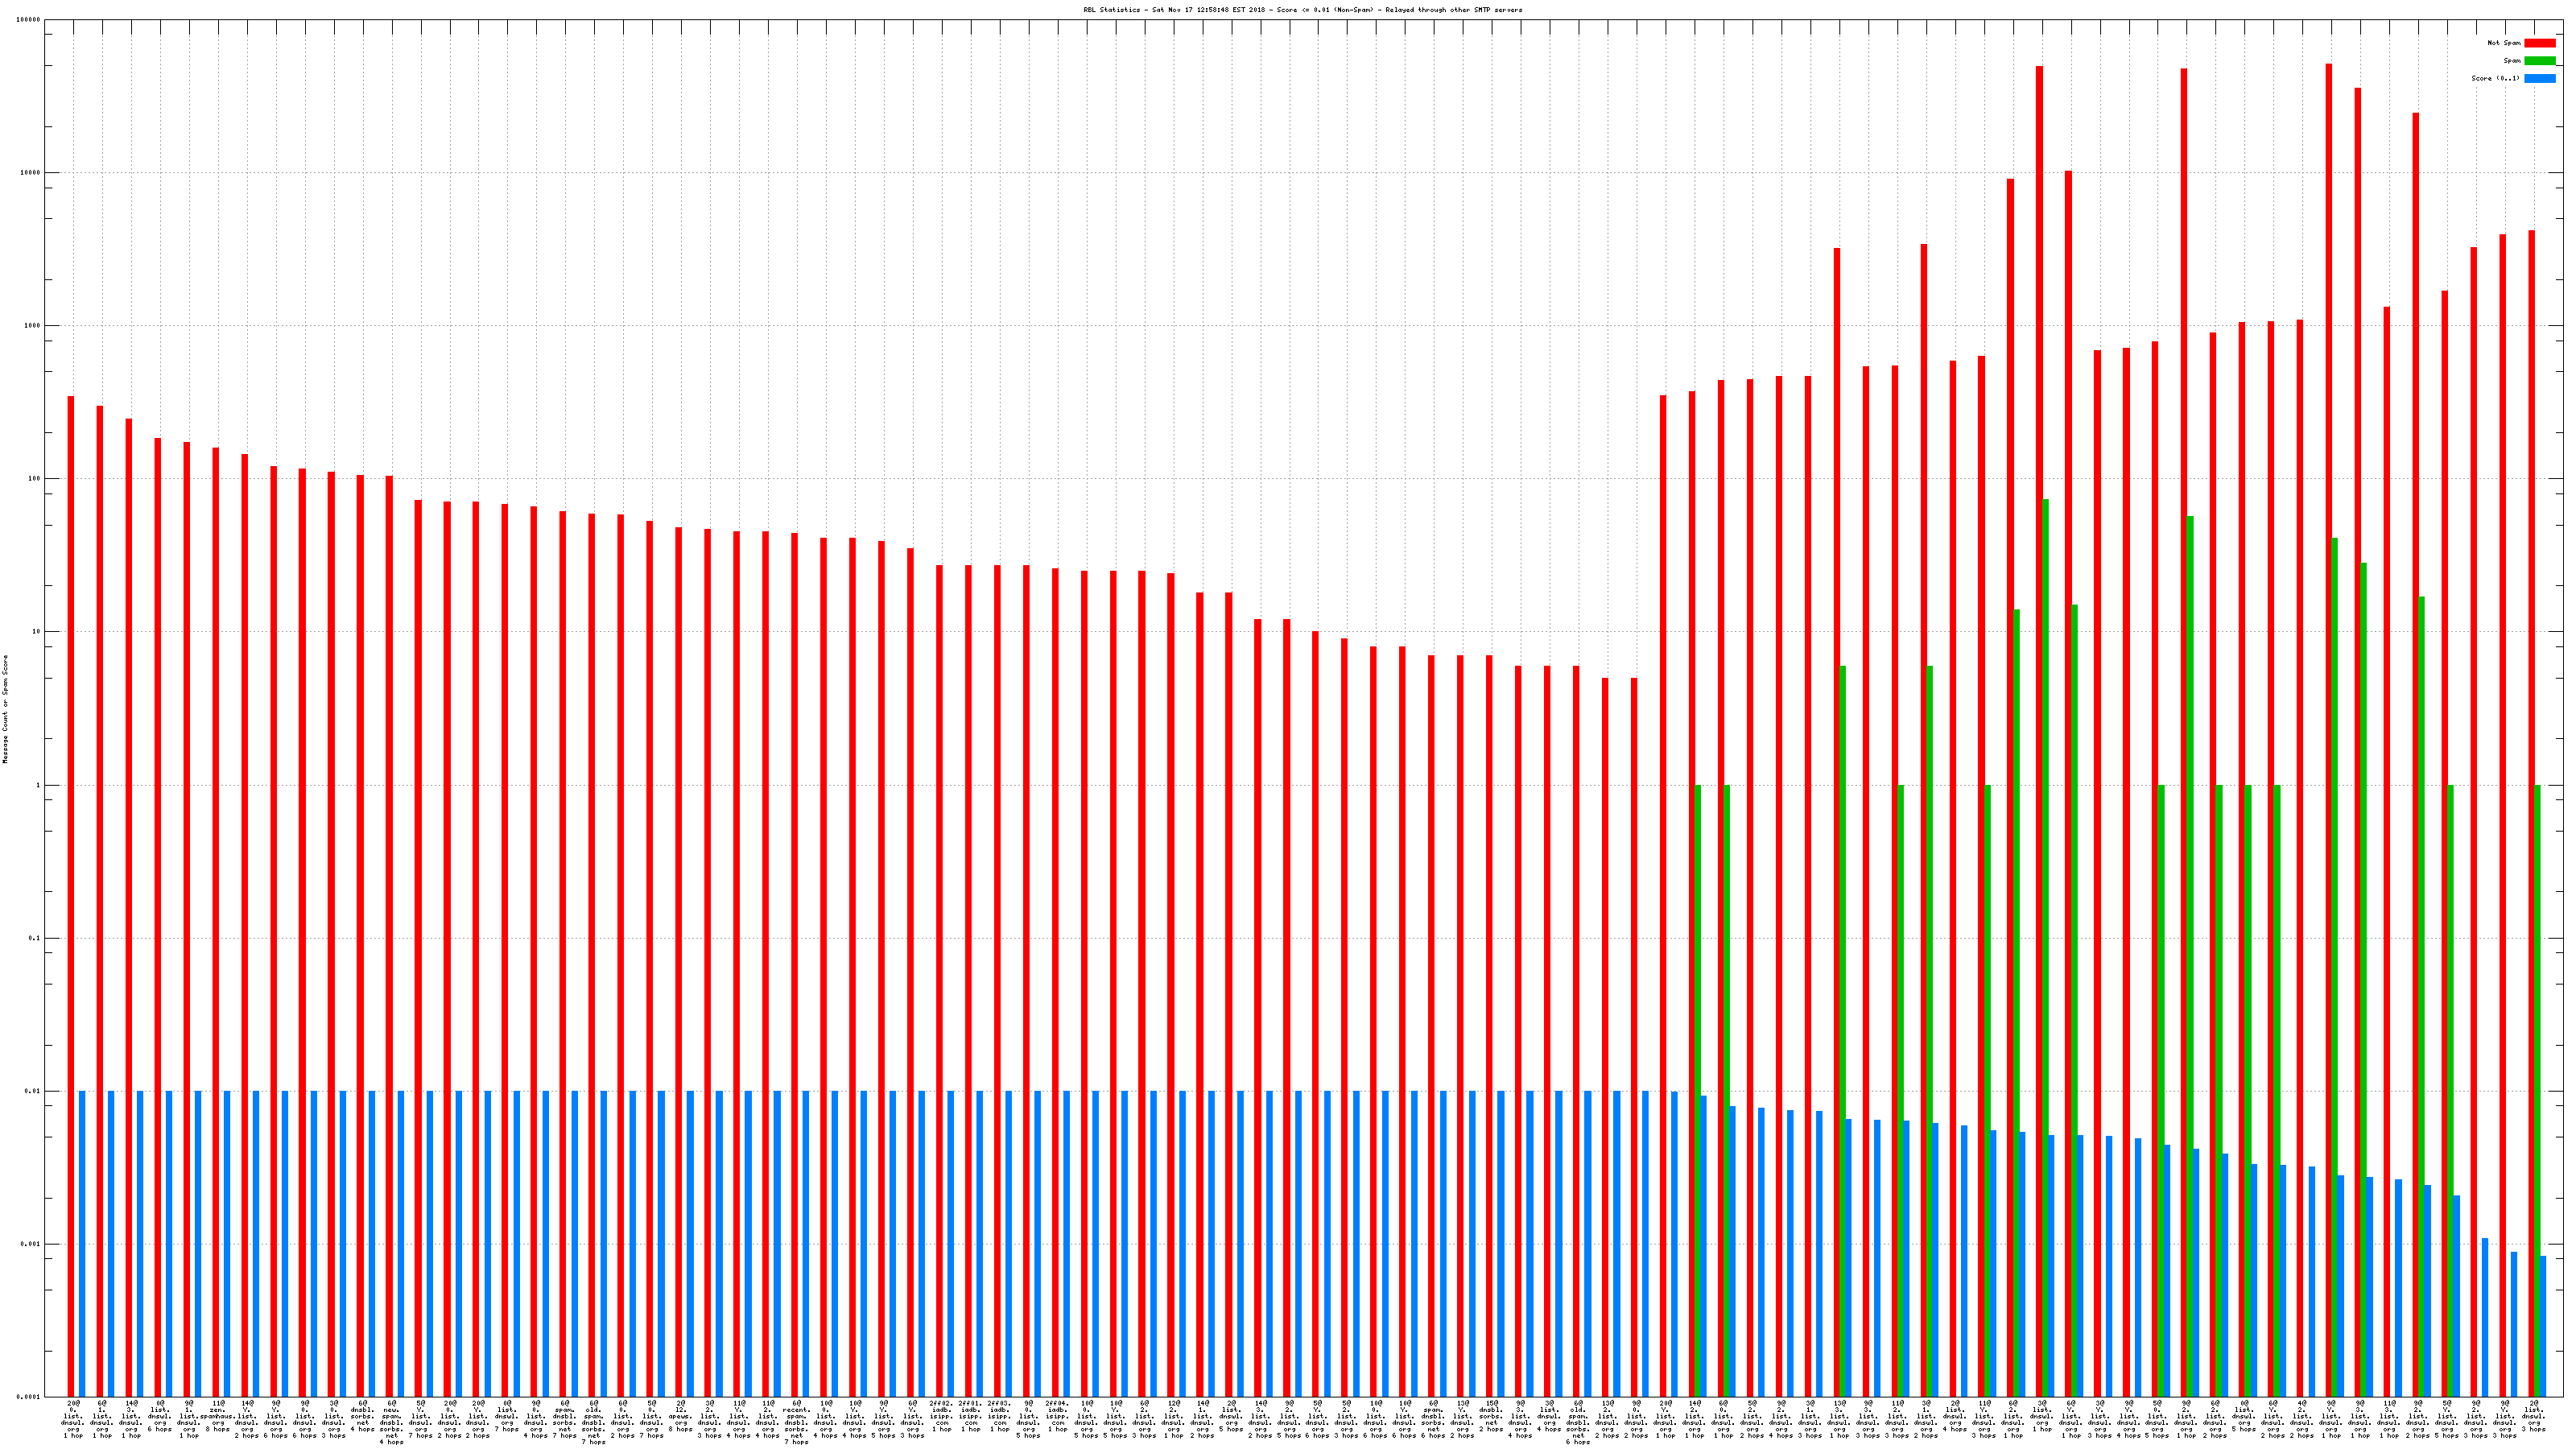Select the 0.0001 y-axis tick label
This screenshot has height=1449, width=2576.
tap(29, 1397)
